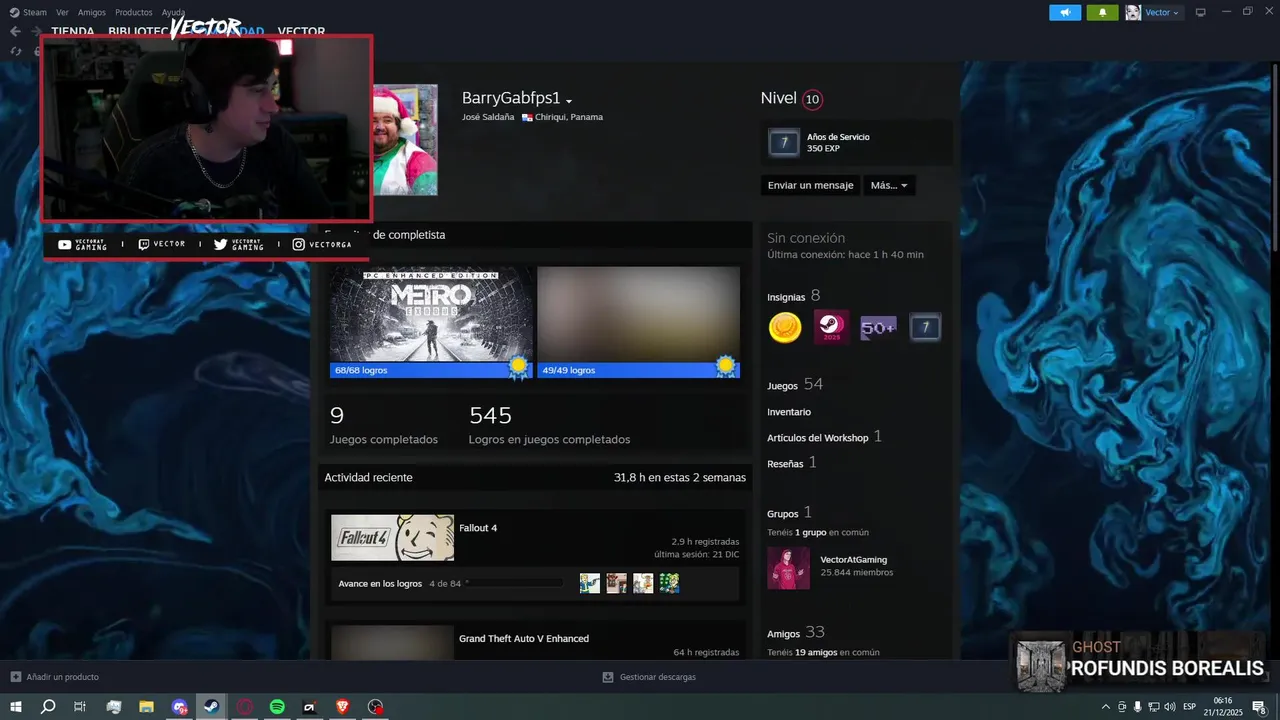Open the Juegos 54 link
Image resolution: width=1280 pixels, height=720 pixels.
coord(795,385)
